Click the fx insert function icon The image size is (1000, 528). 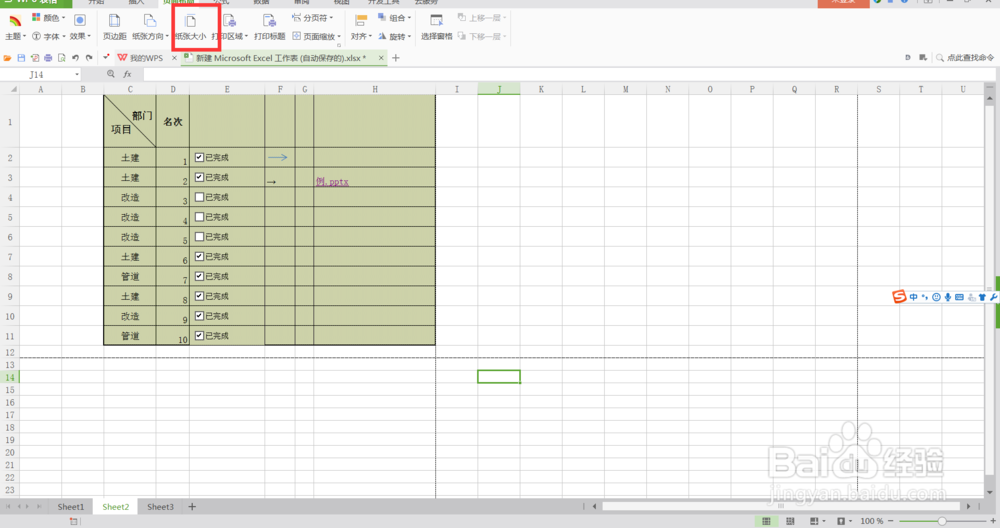pos(127,74)
